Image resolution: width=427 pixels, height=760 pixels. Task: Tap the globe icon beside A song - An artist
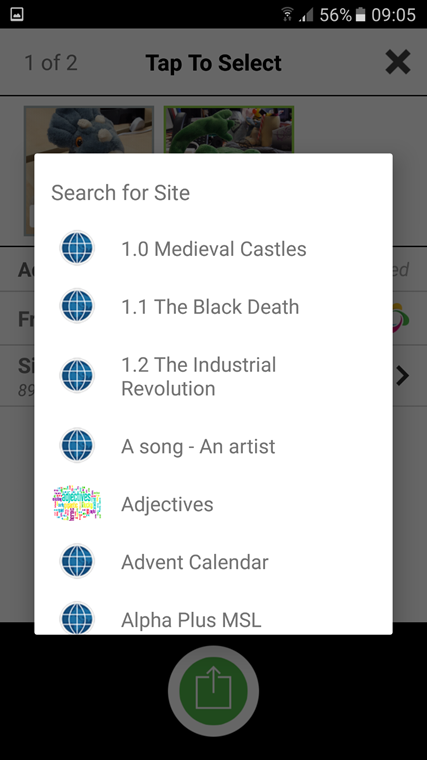click(x=77, y=445)
